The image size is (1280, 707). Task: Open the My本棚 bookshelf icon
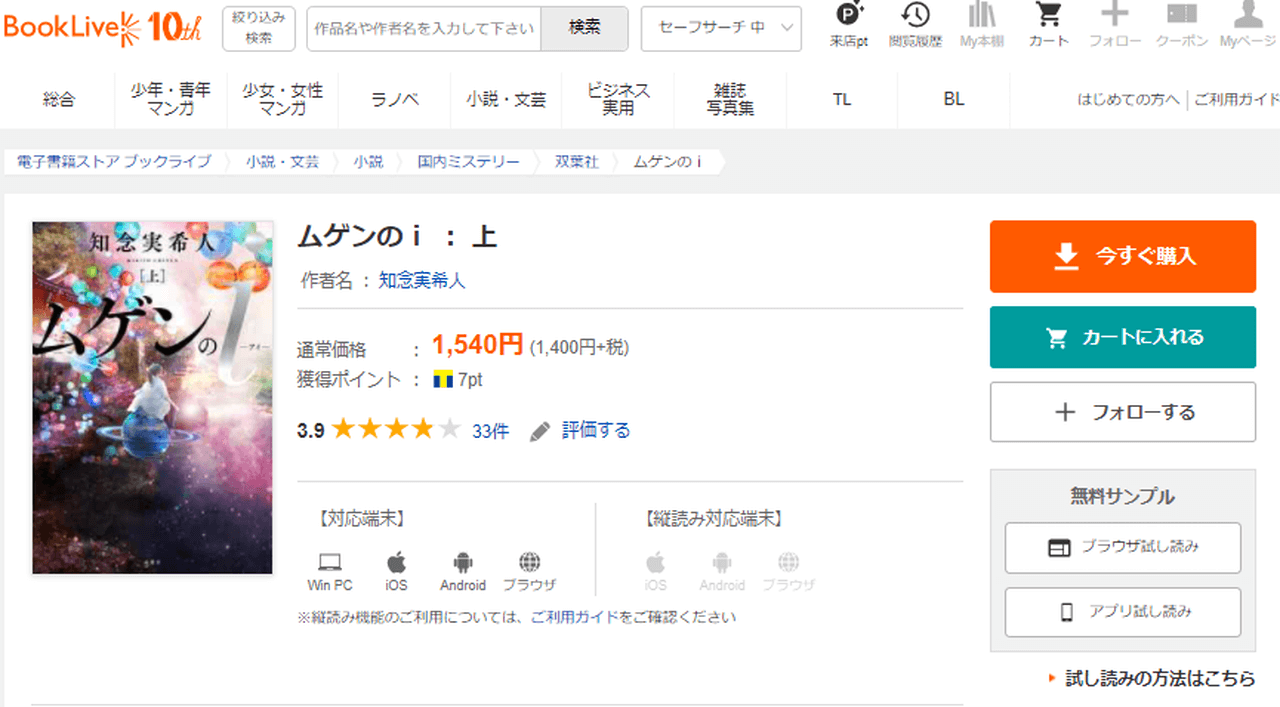981,16
